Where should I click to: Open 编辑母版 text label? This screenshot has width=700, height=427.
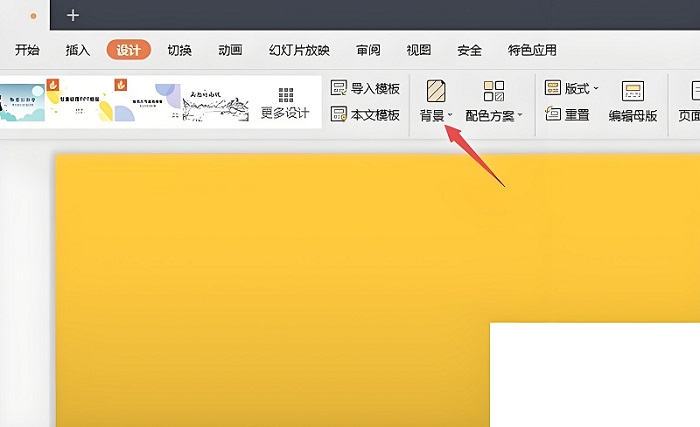point(633,116)
